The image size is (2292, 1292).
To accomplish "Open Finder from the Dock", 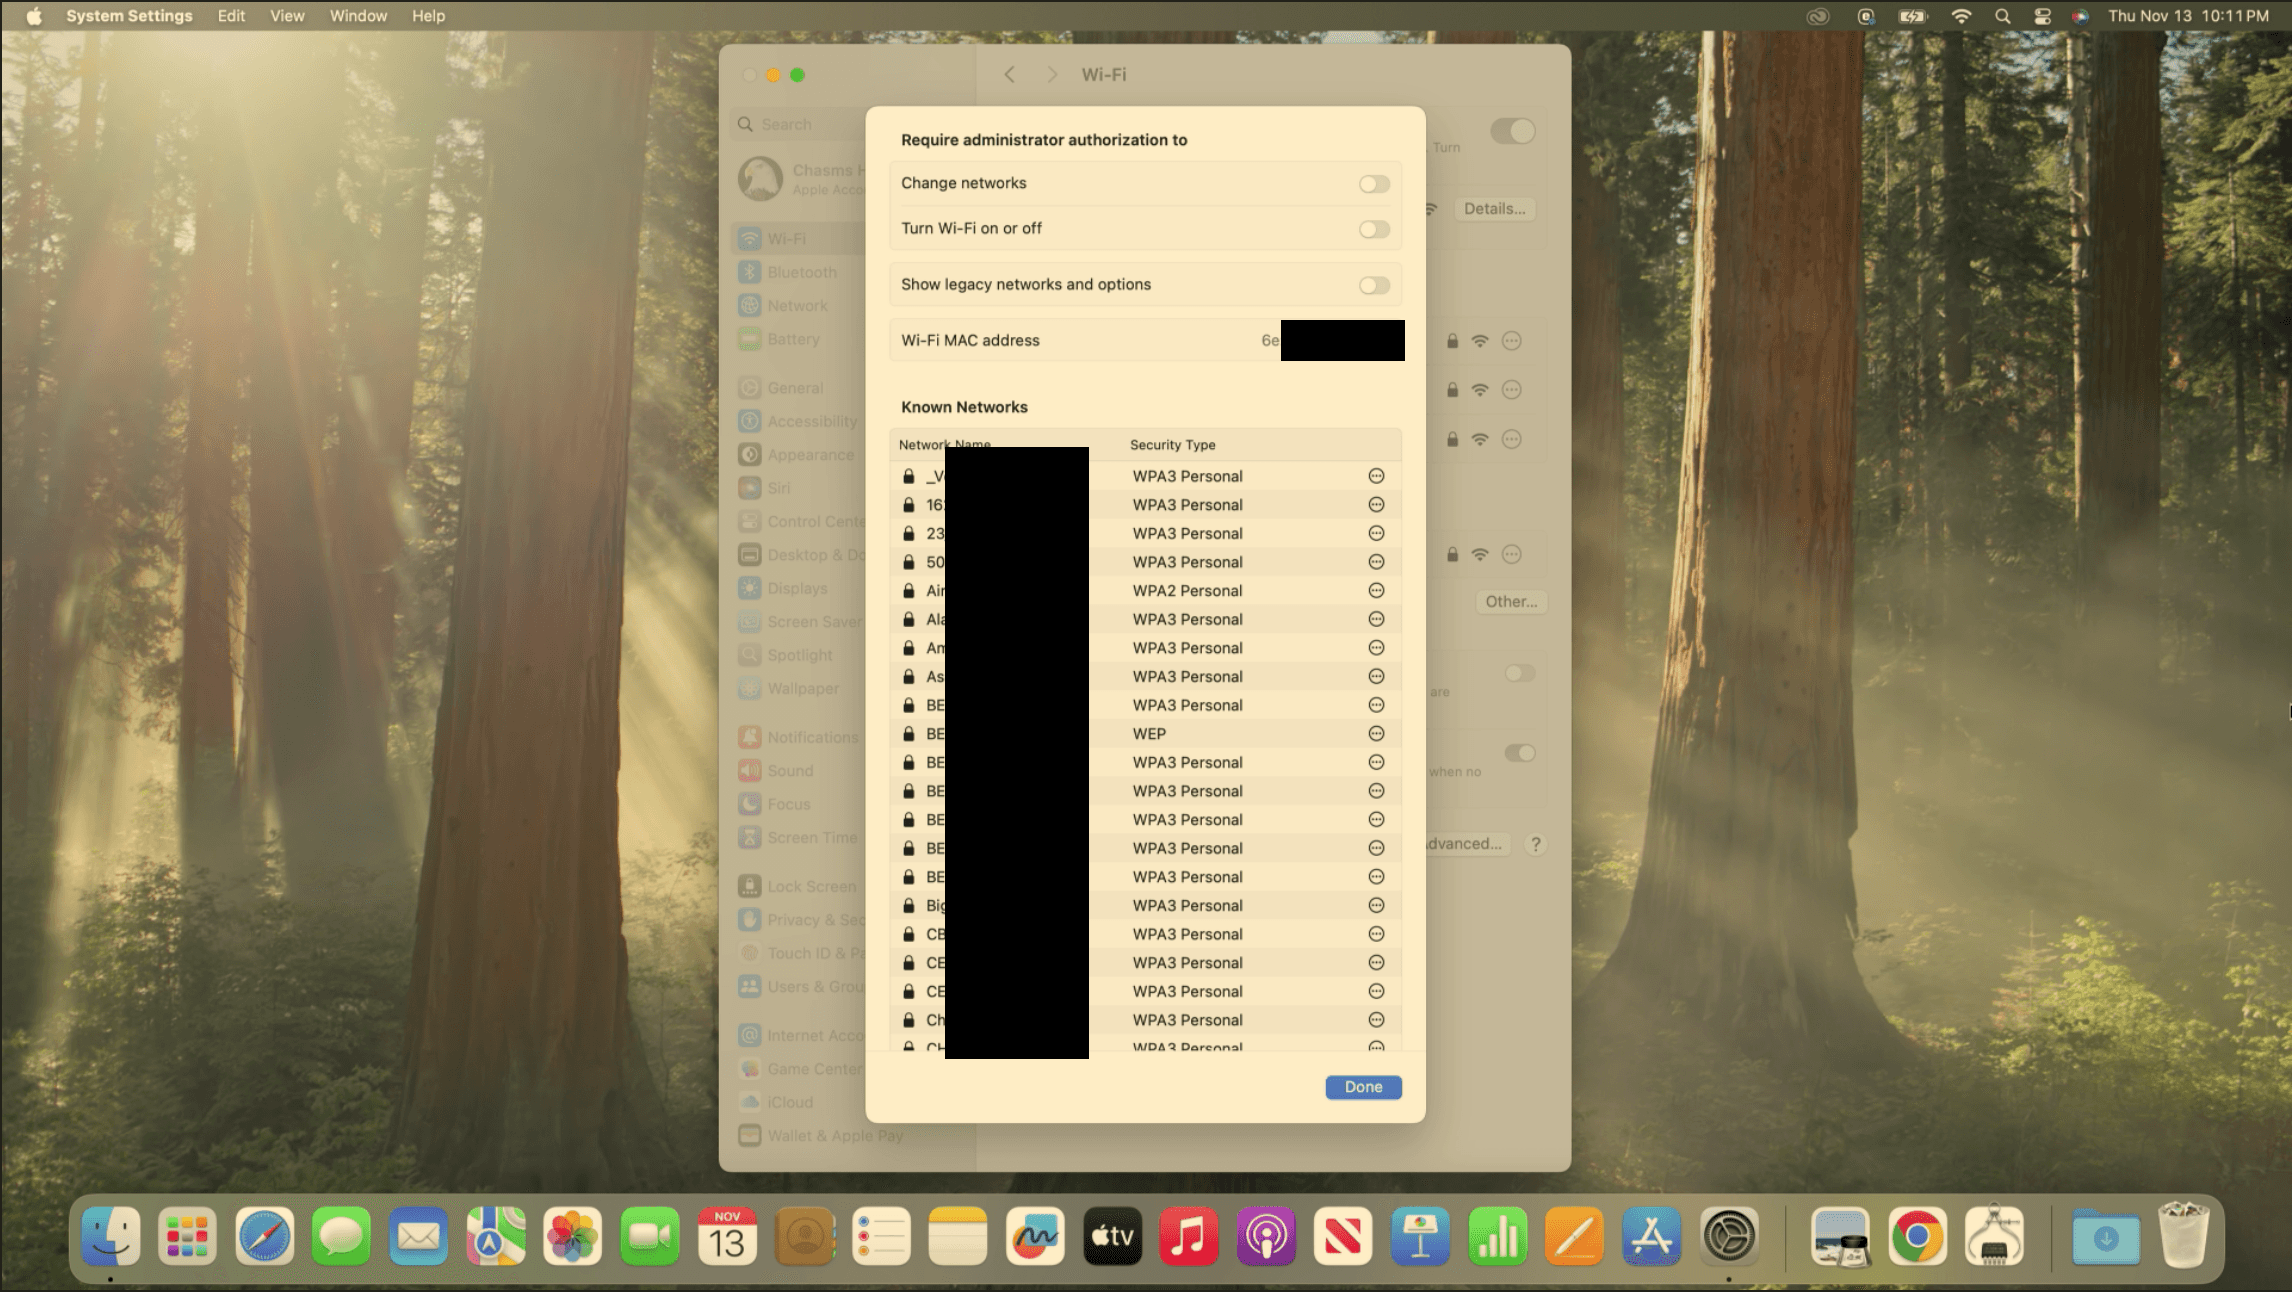I will pos(110,1237).
